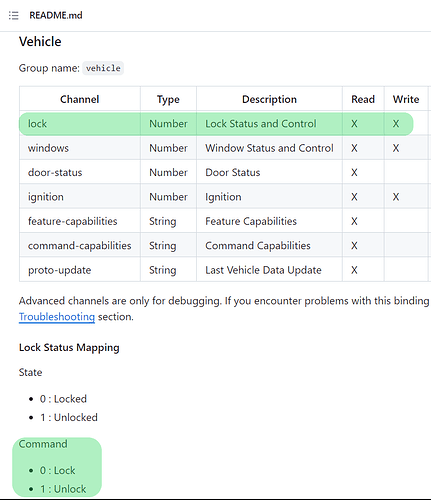
Task: Click the Read column header
Action: click(363, 99)
